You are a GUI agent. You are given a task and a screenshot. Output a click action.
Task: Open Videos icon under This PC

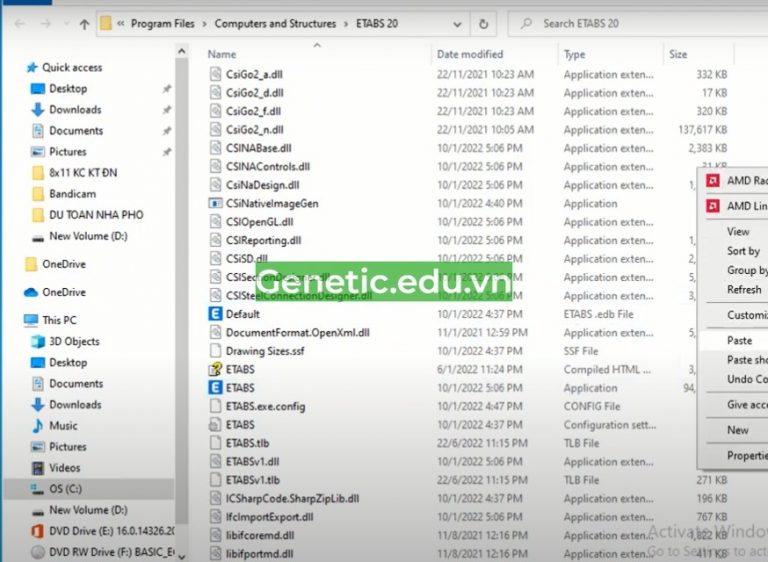click(38, 468)
